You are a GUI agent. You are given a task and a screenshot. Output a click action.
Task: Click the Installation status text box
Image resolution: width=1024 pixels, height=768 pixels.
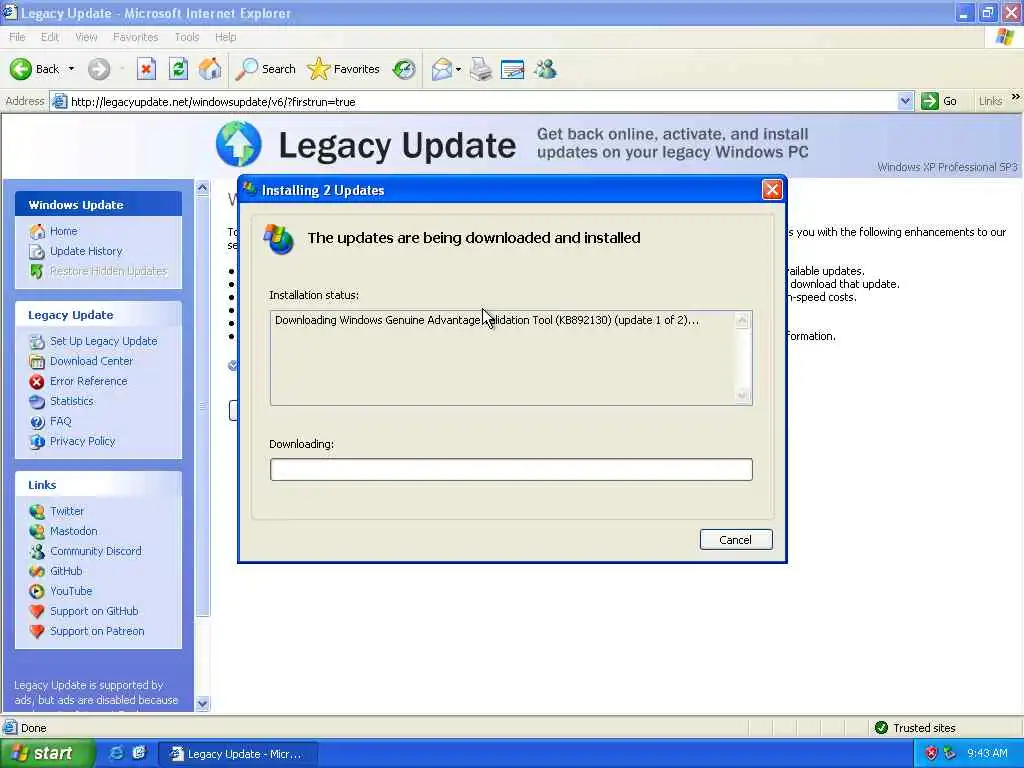click(511, 358)
